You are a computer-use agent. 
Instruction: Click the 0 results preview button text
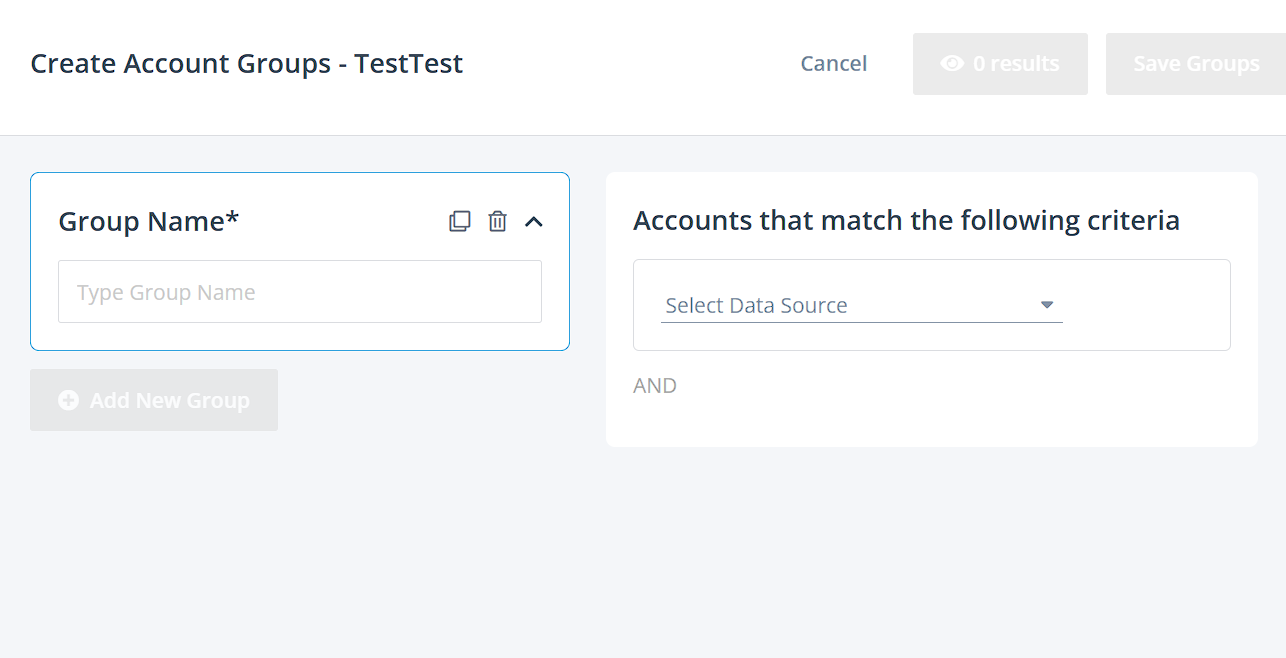click(x=1015, y=64)
